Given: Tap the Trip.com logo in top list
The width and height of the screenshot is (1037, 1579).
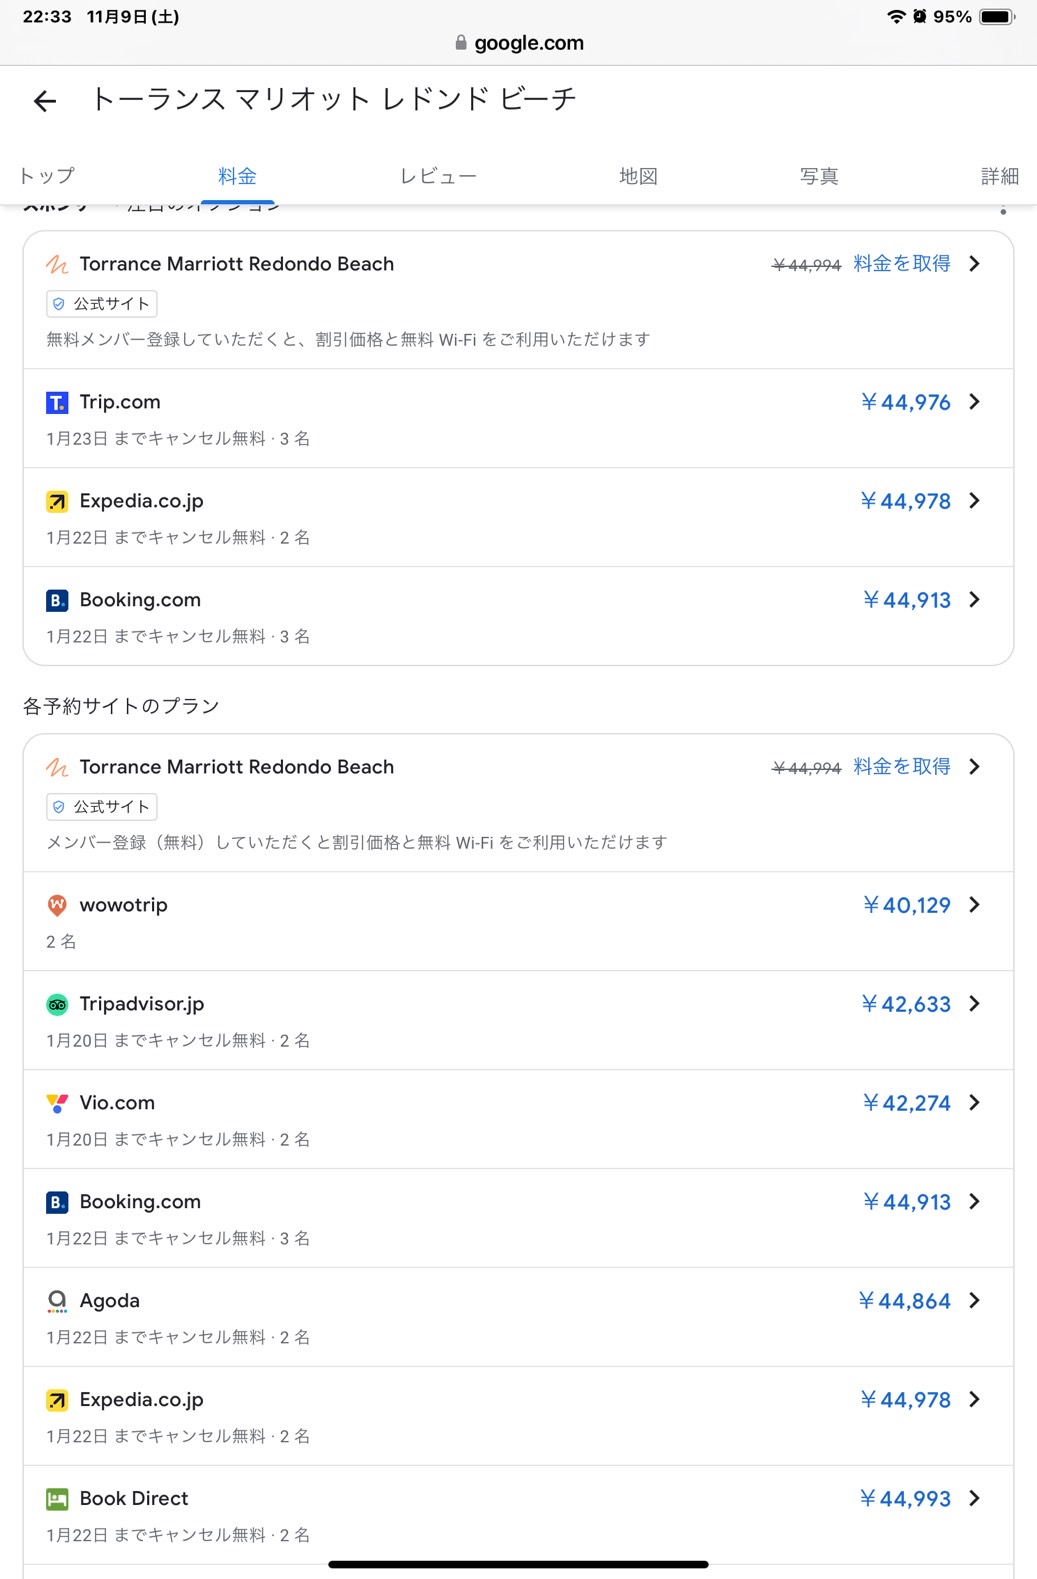Looking at the screenshot, I should pyautogui.click(x=57, y=402).
